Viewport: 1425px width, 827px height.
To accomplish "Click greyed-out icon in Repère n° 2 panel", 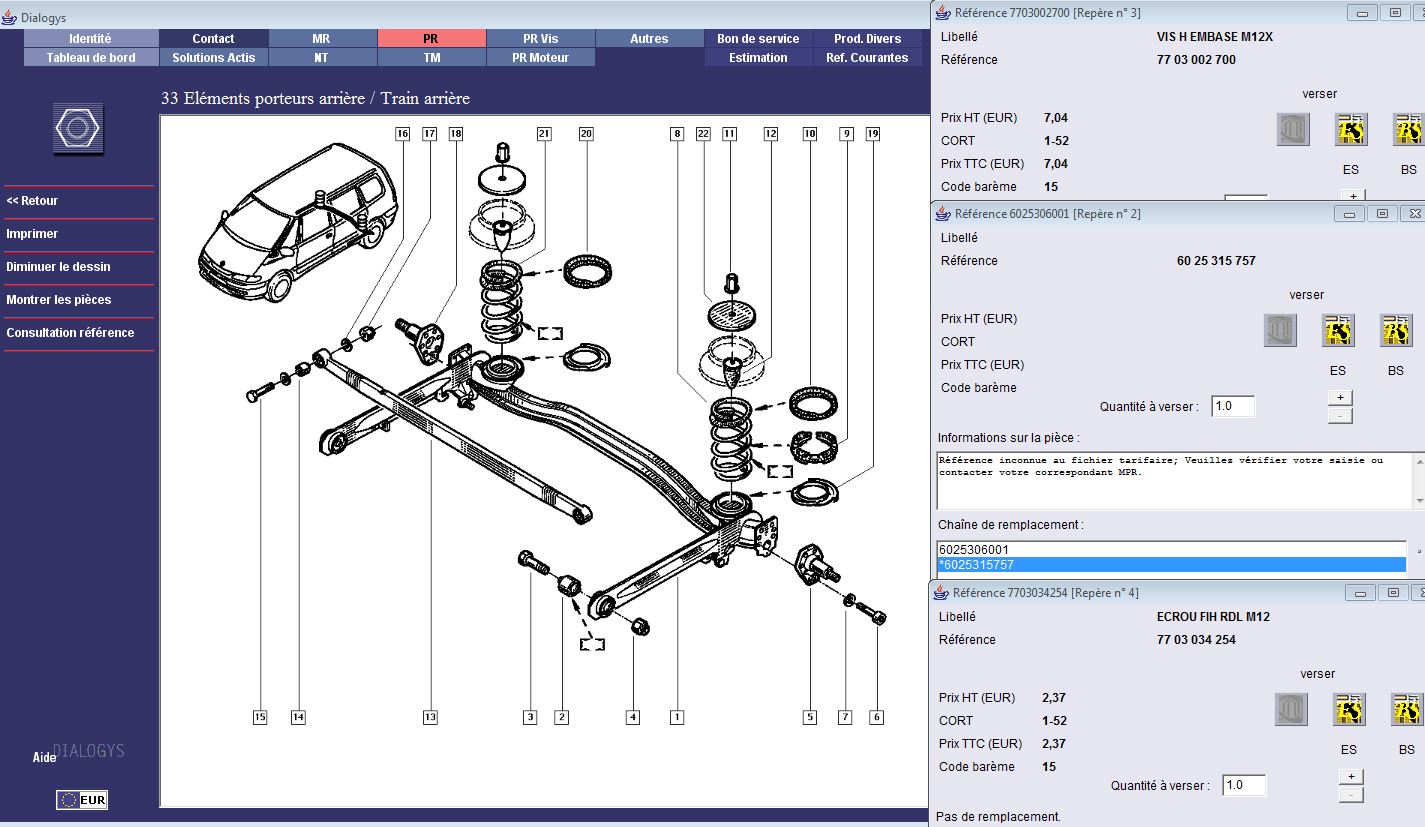I will point(1280,331).
